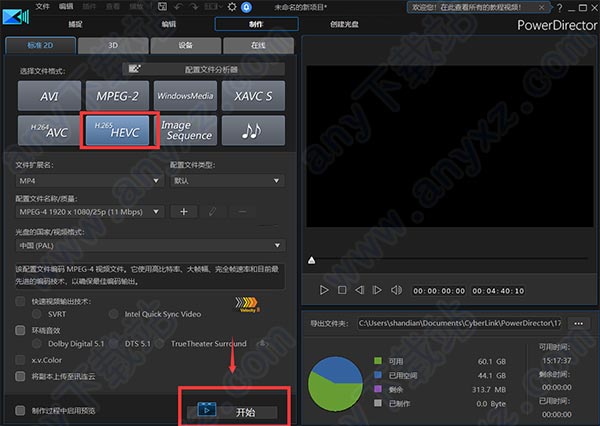
Task: Open the settings gear icon
Action: pos(232,7)
